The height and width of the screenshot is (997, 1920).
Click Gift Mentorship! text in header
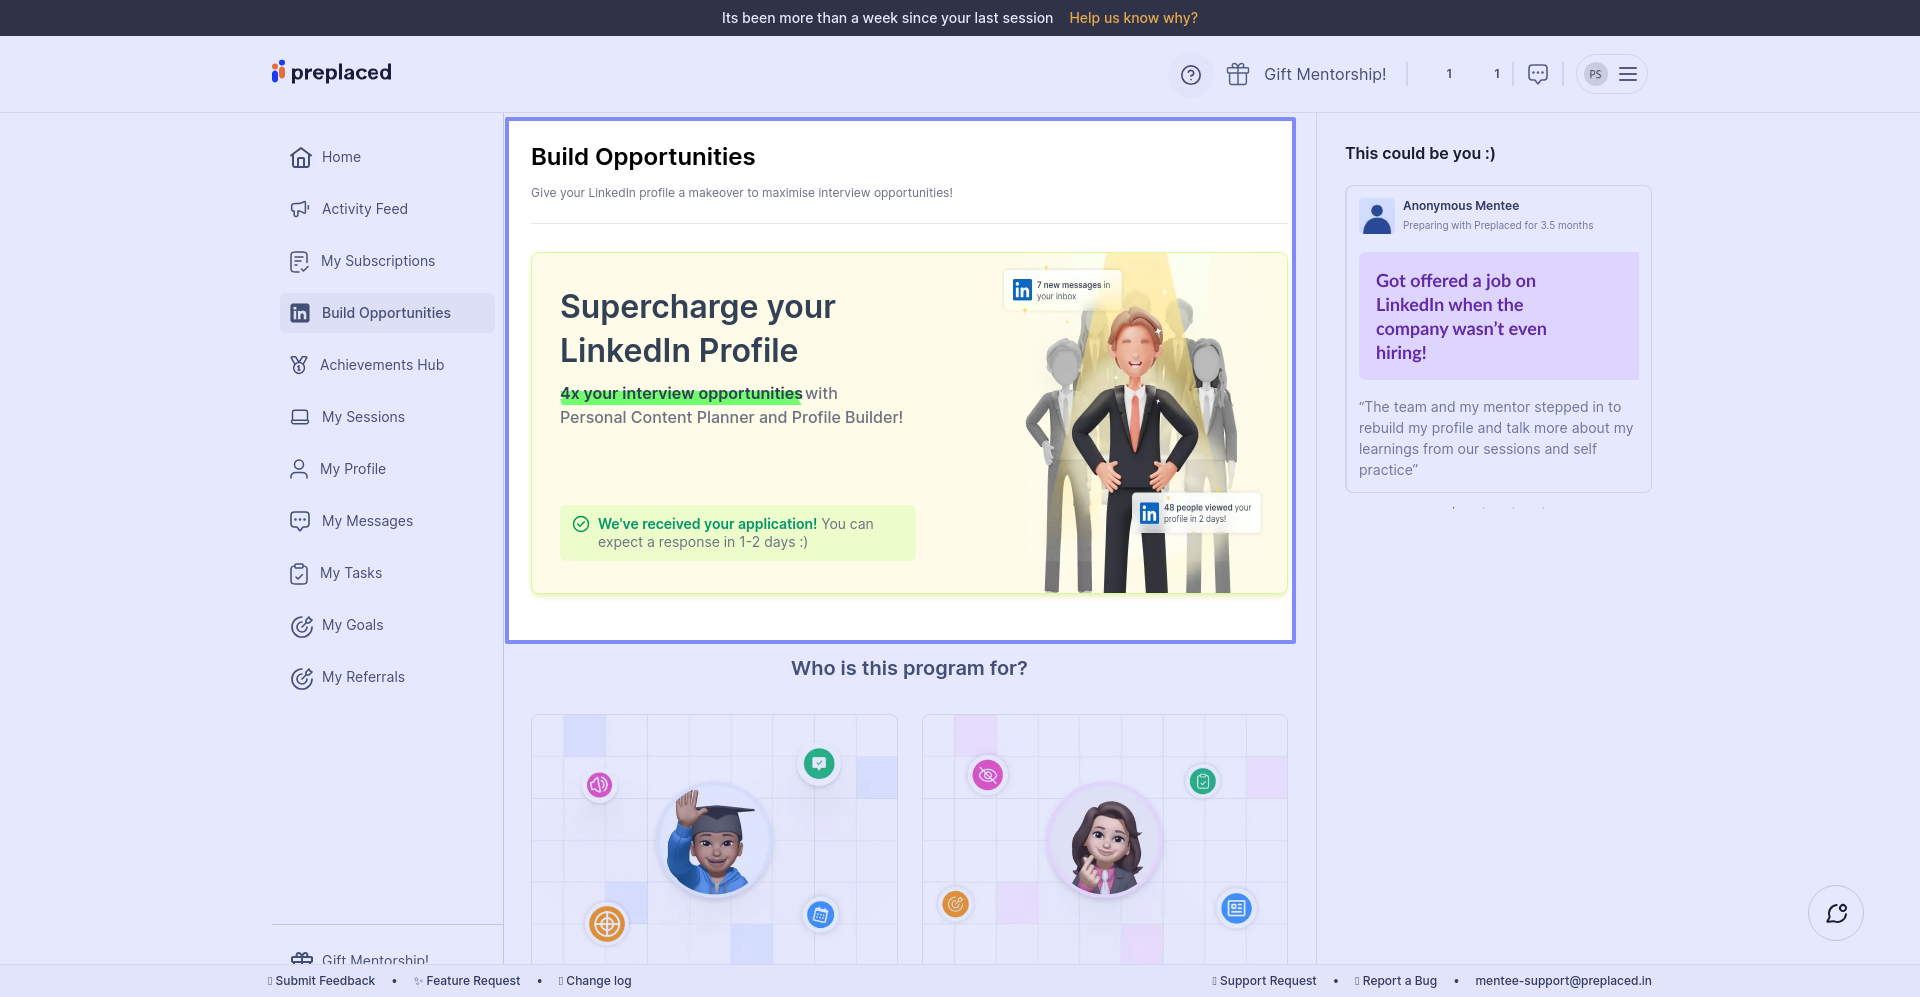pyautogui.click(x=1325, y=74)
